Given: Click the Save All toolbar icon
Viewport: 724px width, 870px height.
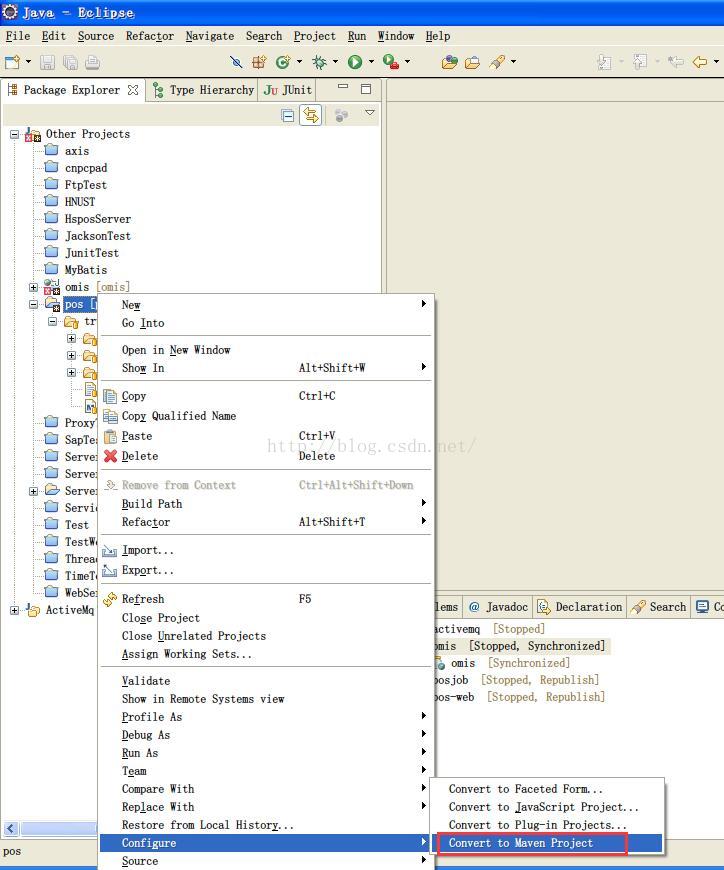Looking at the screenshot, I should [x=70, y=62].
